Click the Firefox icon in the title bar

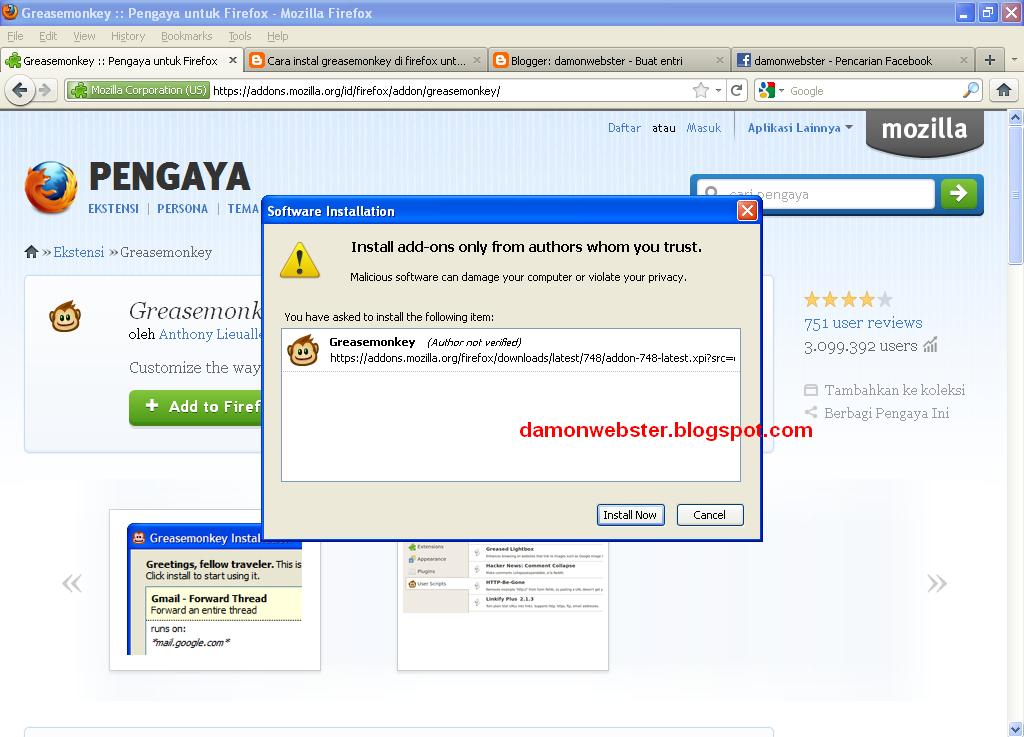(x=10, y=12)
